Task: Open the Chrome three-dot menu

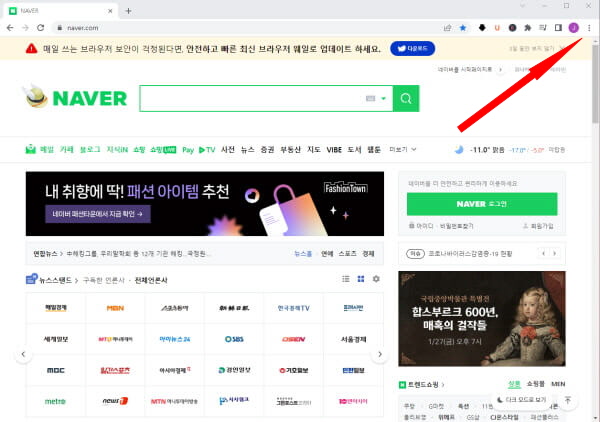Action: [x=589, y=28]
